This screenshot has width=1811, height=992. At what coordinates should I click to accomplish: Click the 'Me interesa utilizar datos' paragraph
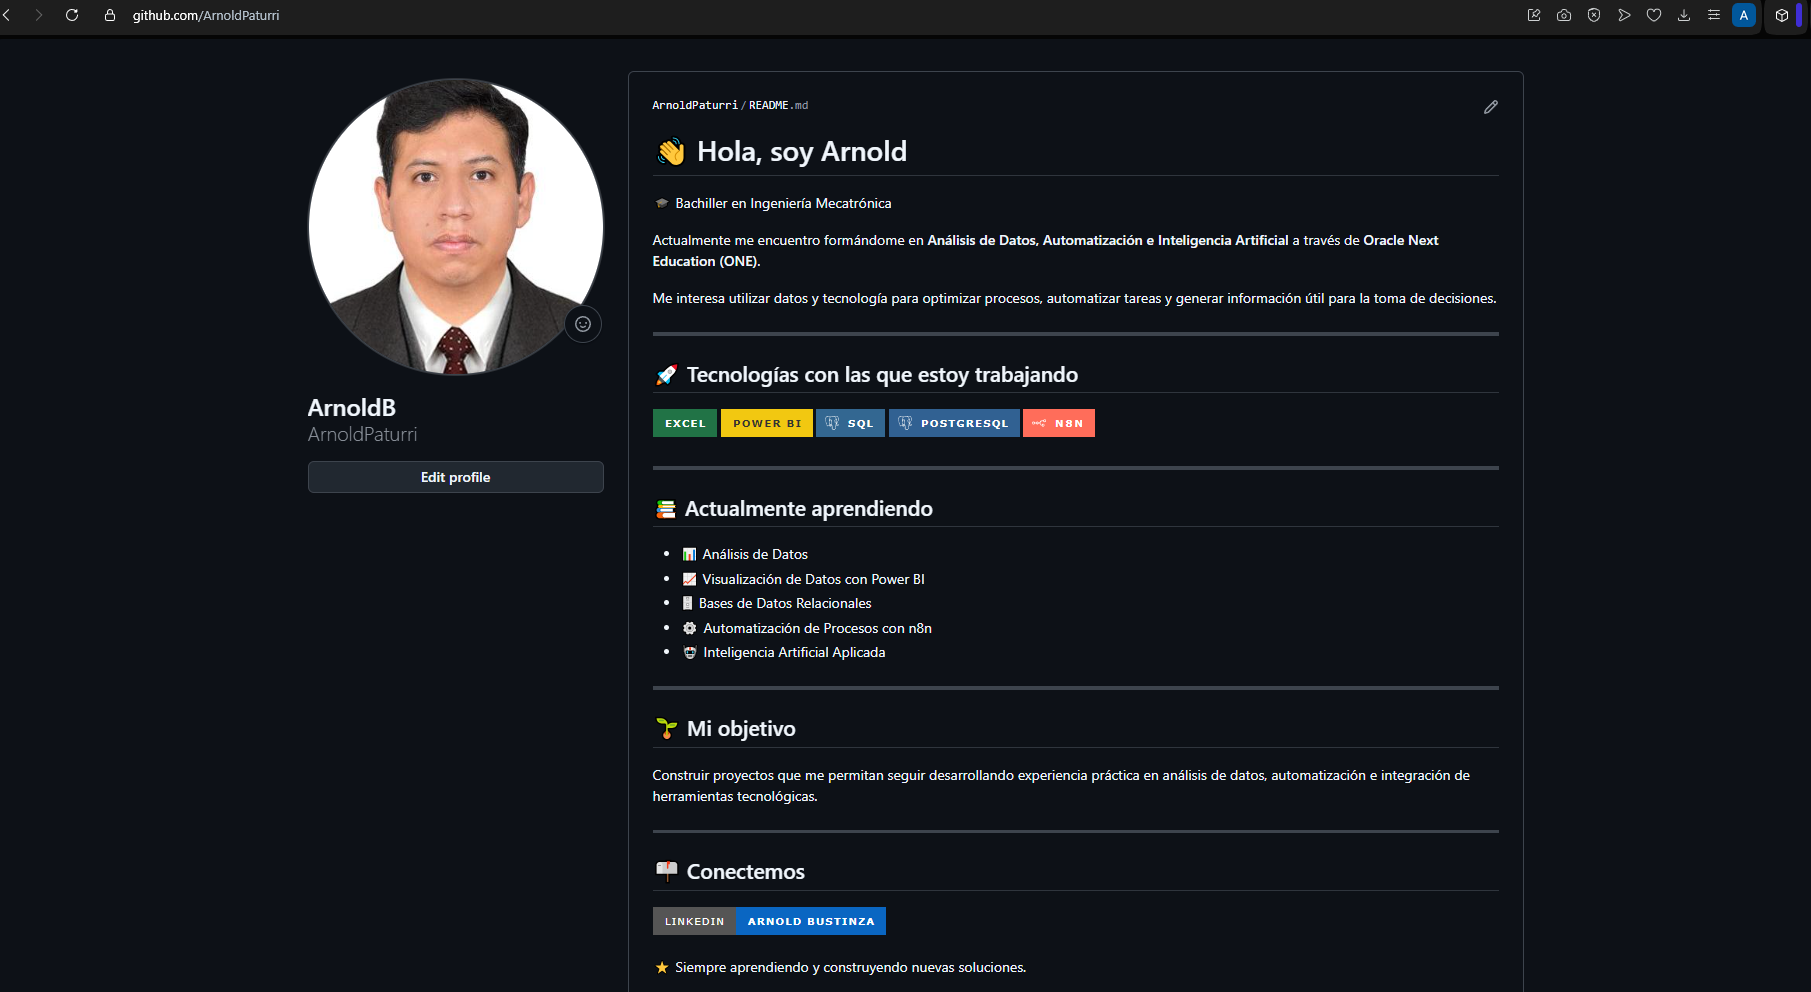(1075, 298)
